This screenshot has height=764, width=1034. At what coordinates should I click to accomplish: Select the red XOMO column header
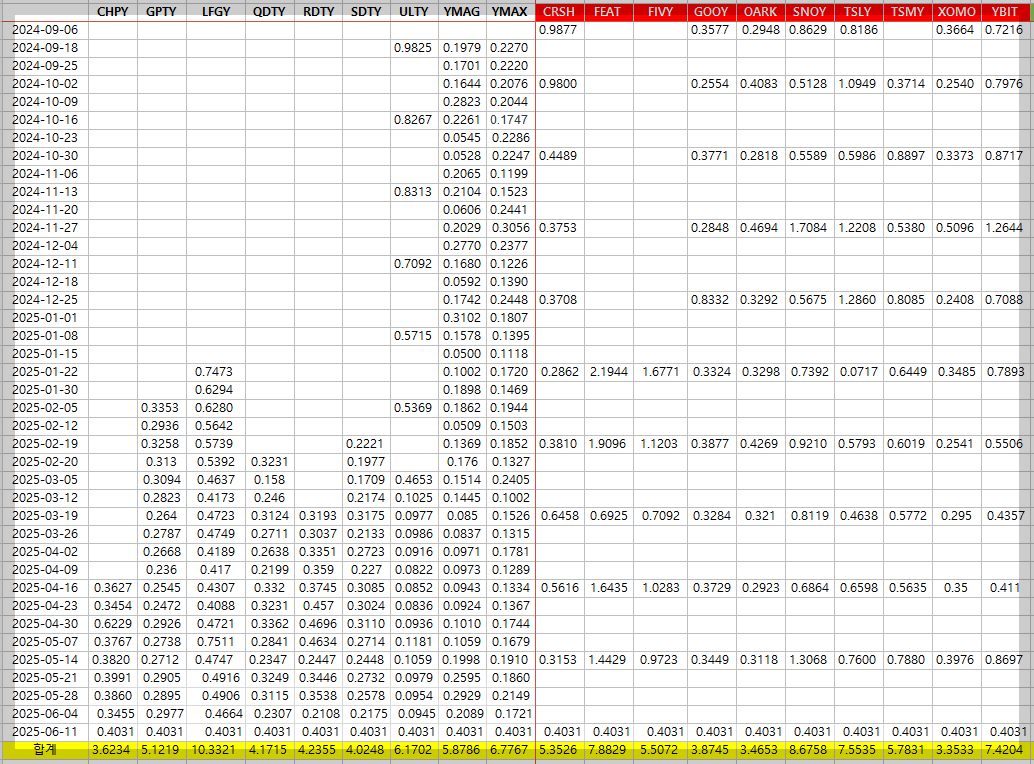point(957,11)
